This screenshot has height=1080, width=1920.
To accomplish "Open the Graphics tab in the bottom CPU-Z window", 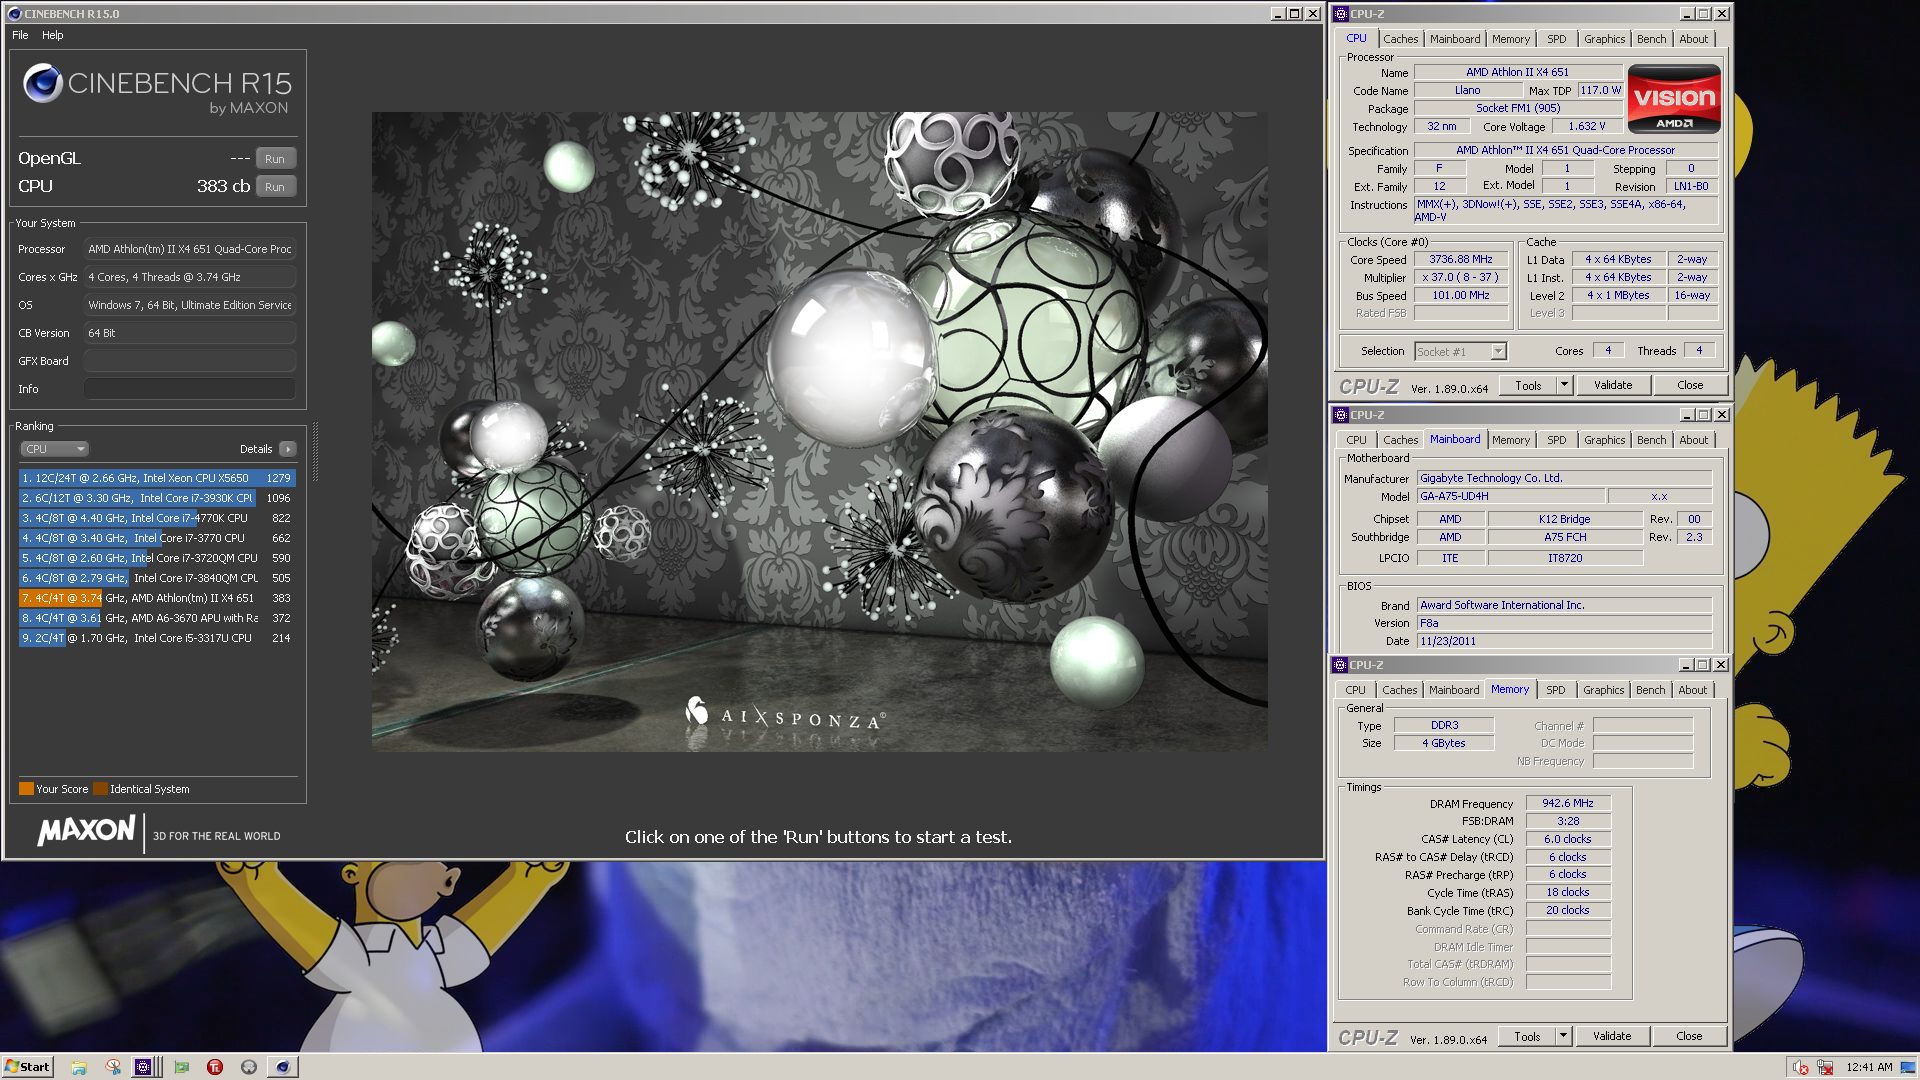I will [1603, 690].
